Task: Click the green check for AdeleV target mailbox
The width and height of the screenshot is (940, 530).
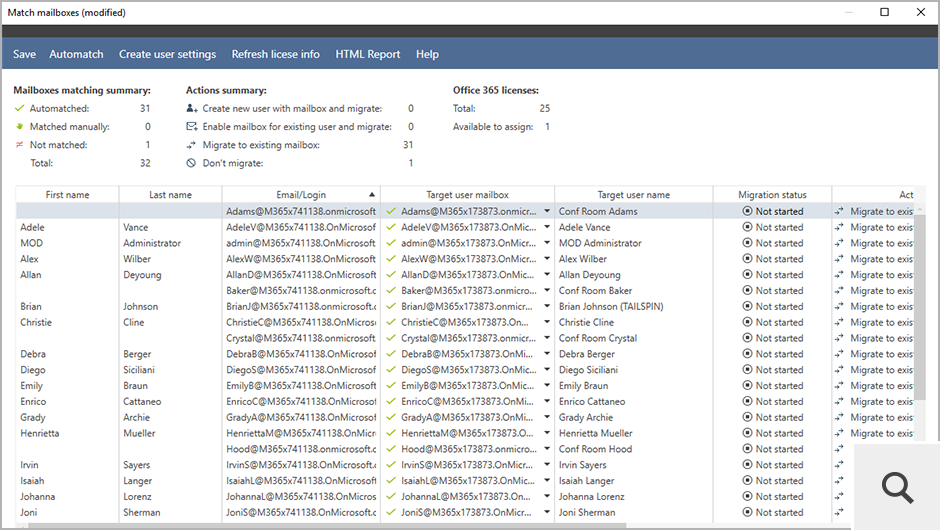Action: (x=391, y=227)
